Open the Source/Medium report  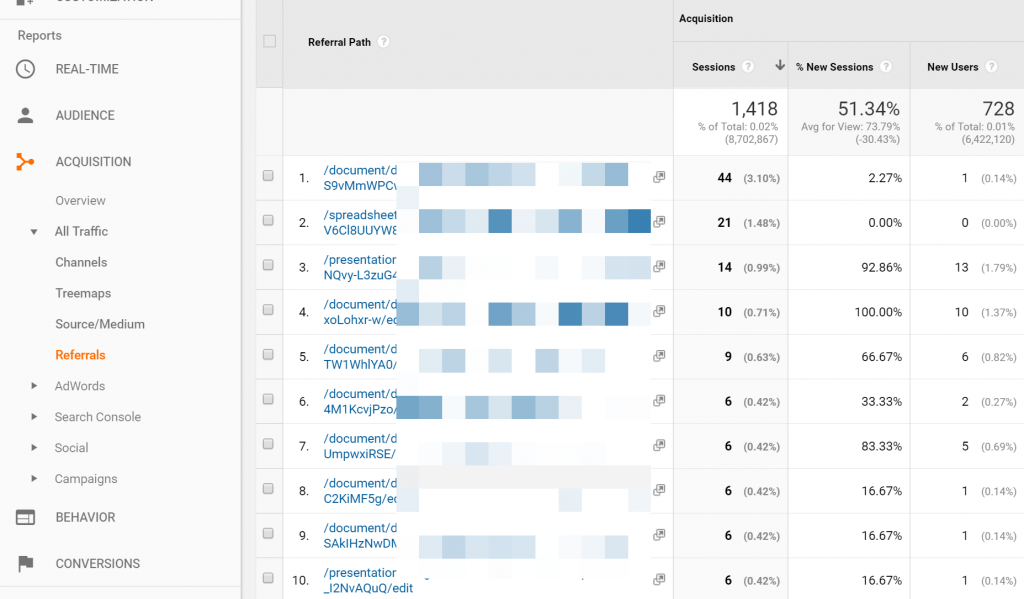tap(100, 324)
